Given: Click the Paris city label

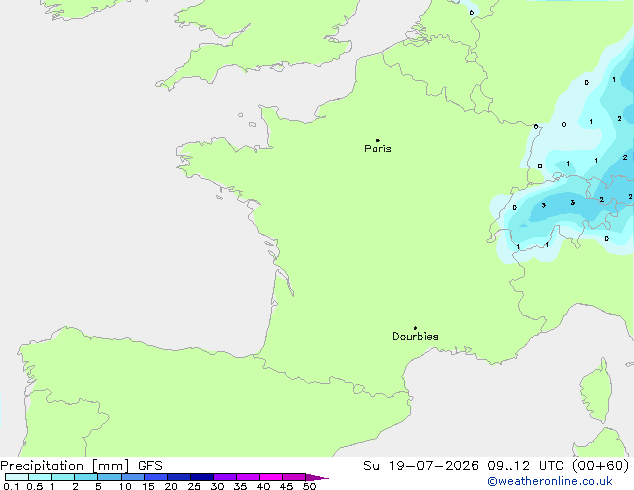Looking at the screenshot, I should tap(378, 149).
